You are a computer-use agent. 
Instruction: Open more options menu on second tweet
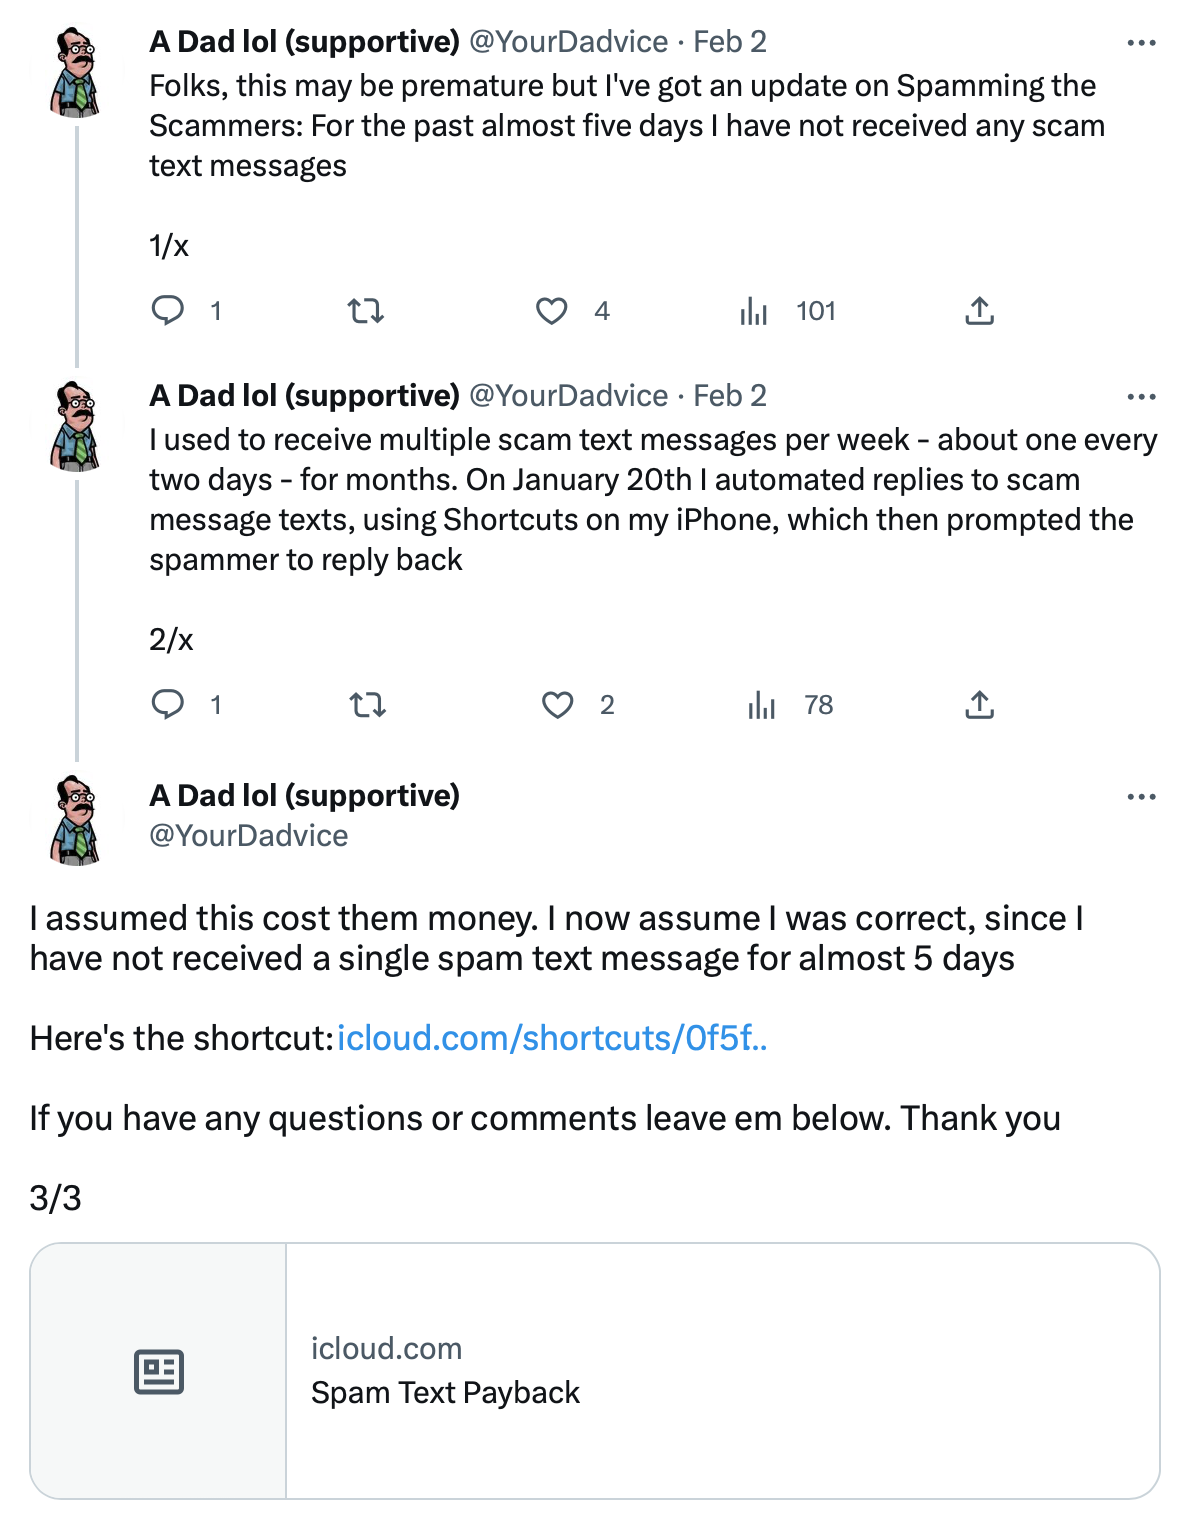coord(1141,397)
